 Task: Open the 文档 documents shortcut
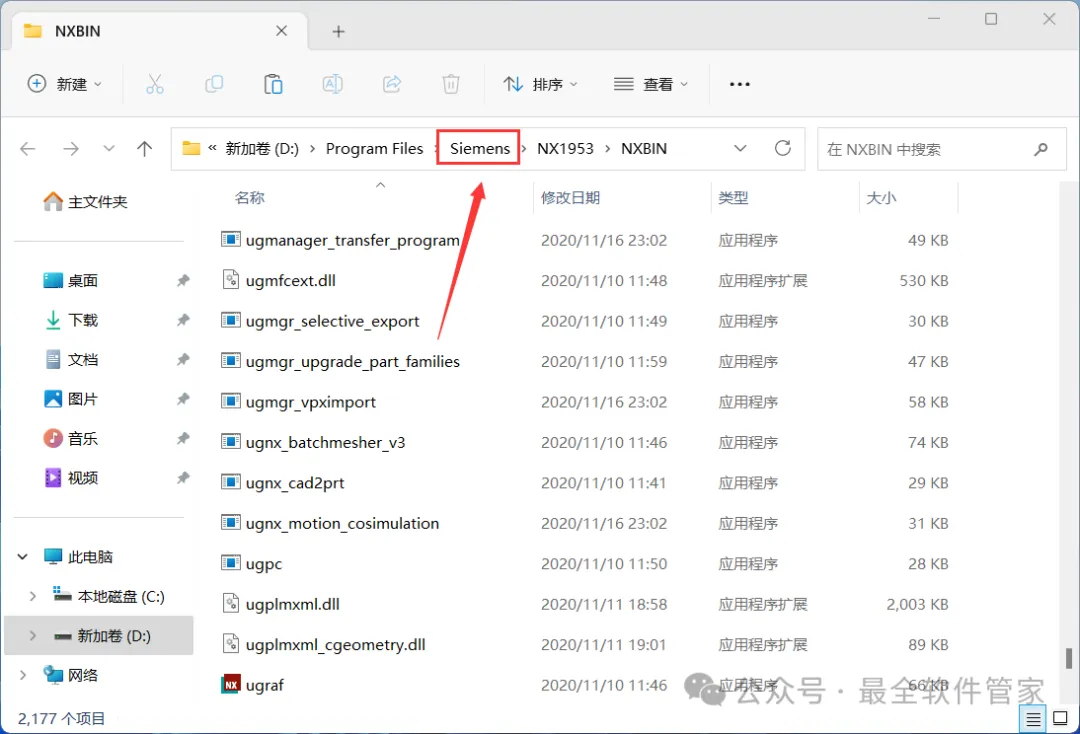pyautogui.click(x=71, y=359)
